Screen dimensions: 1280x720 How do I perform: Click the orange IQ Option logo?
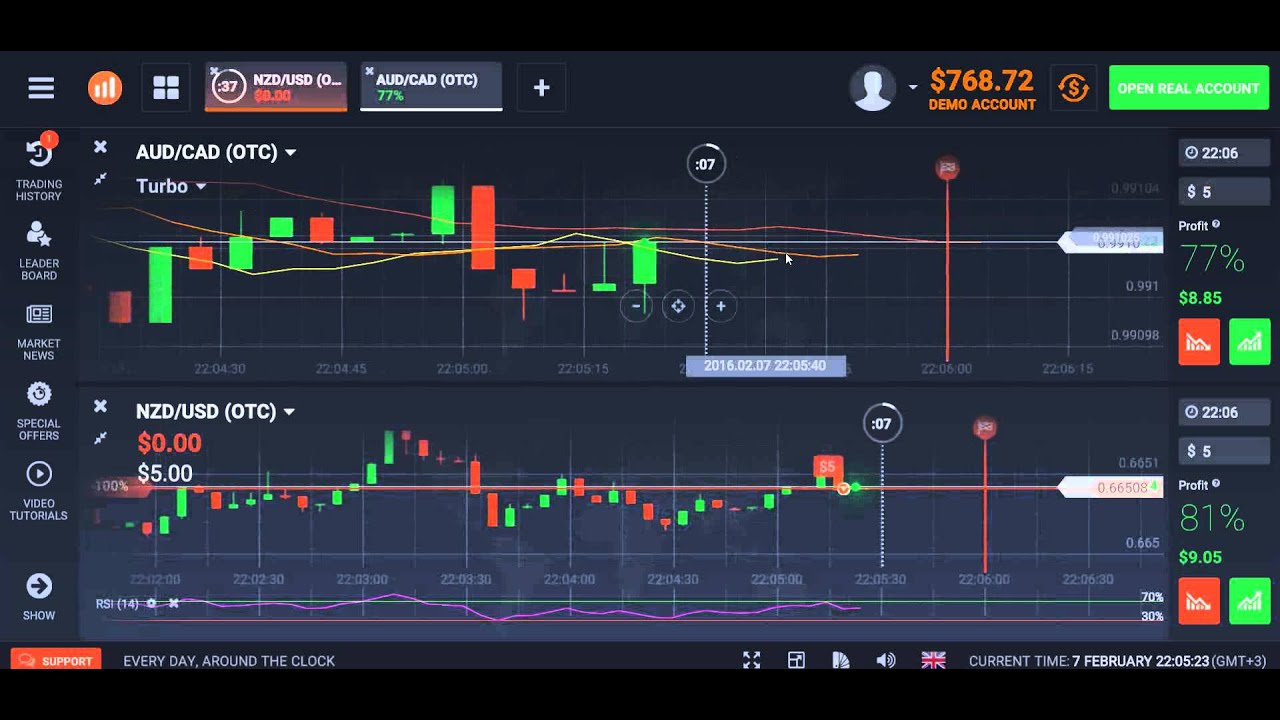(104, 88)
